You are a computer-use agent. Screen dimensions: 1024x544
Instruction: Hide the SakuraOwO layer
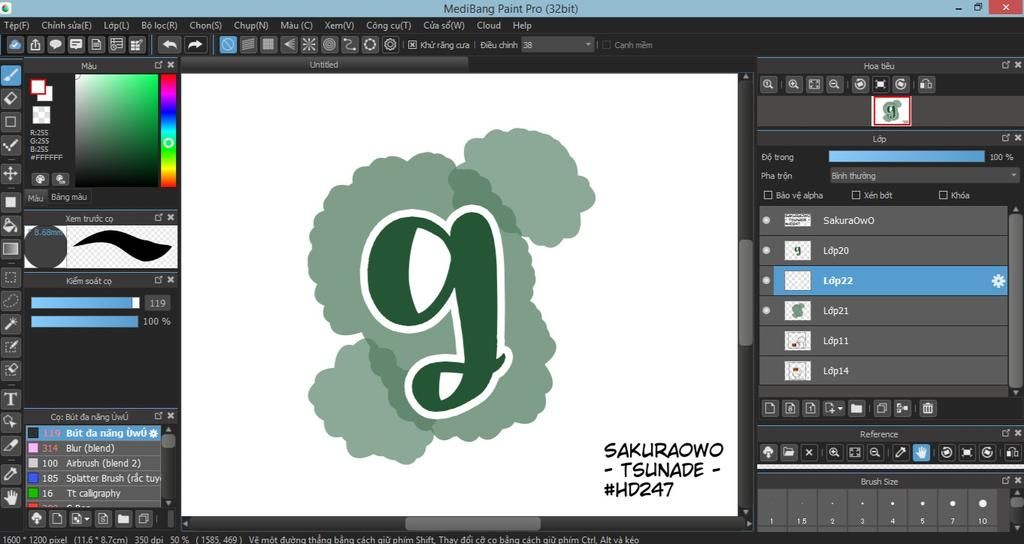pos(767,220)
